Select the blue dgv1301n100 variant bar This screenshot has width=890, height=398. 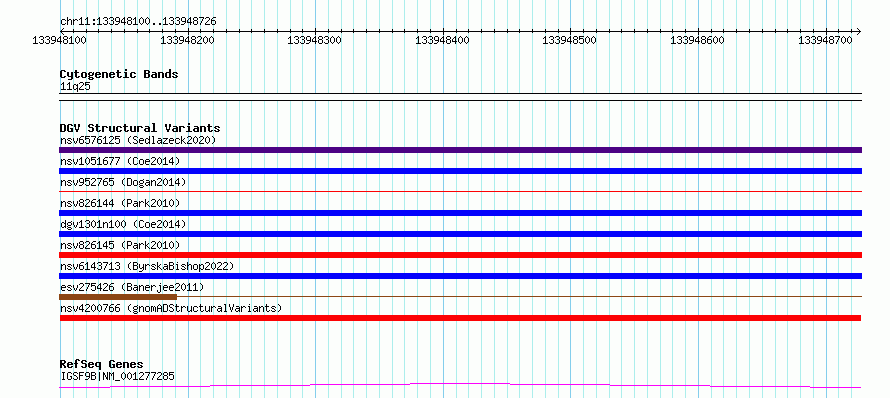(x=460, y=234)
